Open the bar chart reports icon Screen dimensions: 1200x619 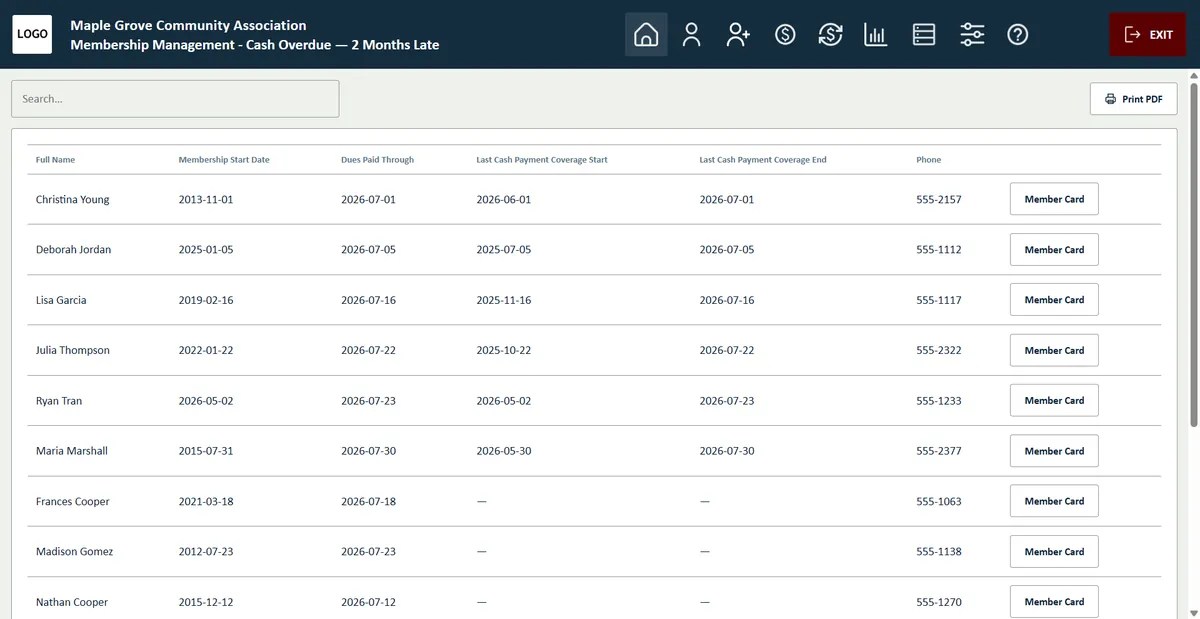pos(876,35)
